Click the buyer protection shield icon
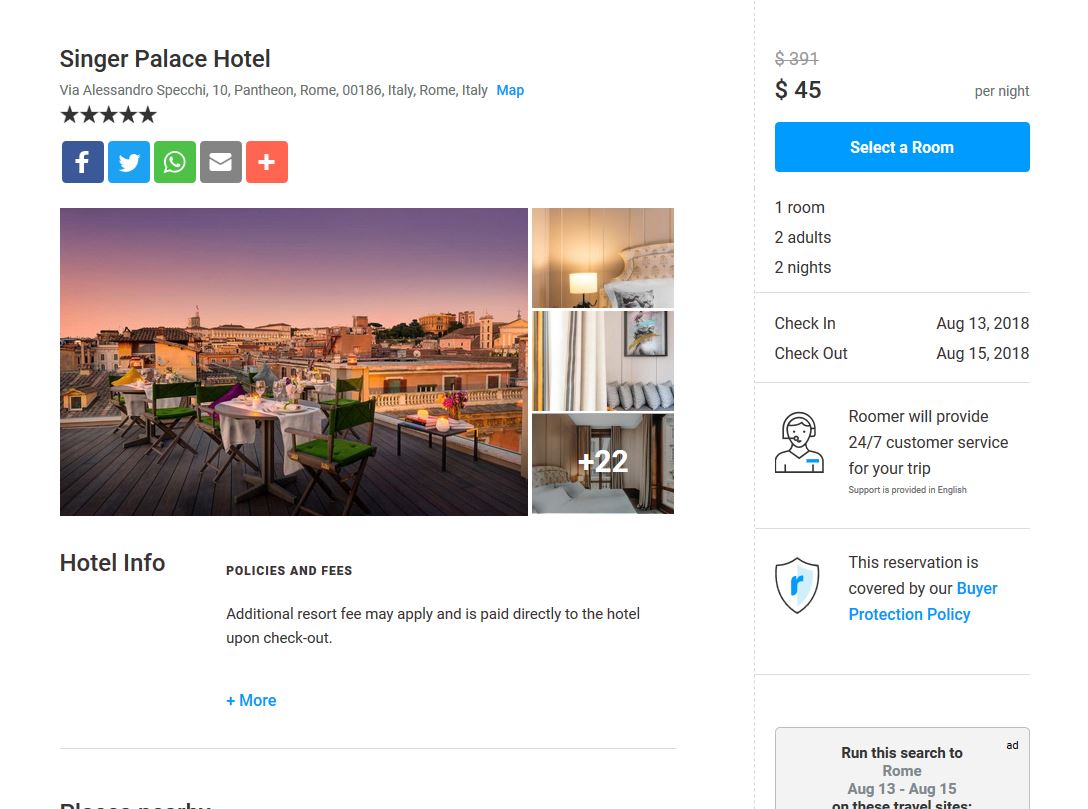Image resolution: width=1088 pixels, height=809 pixels. [x=797, y=586]
